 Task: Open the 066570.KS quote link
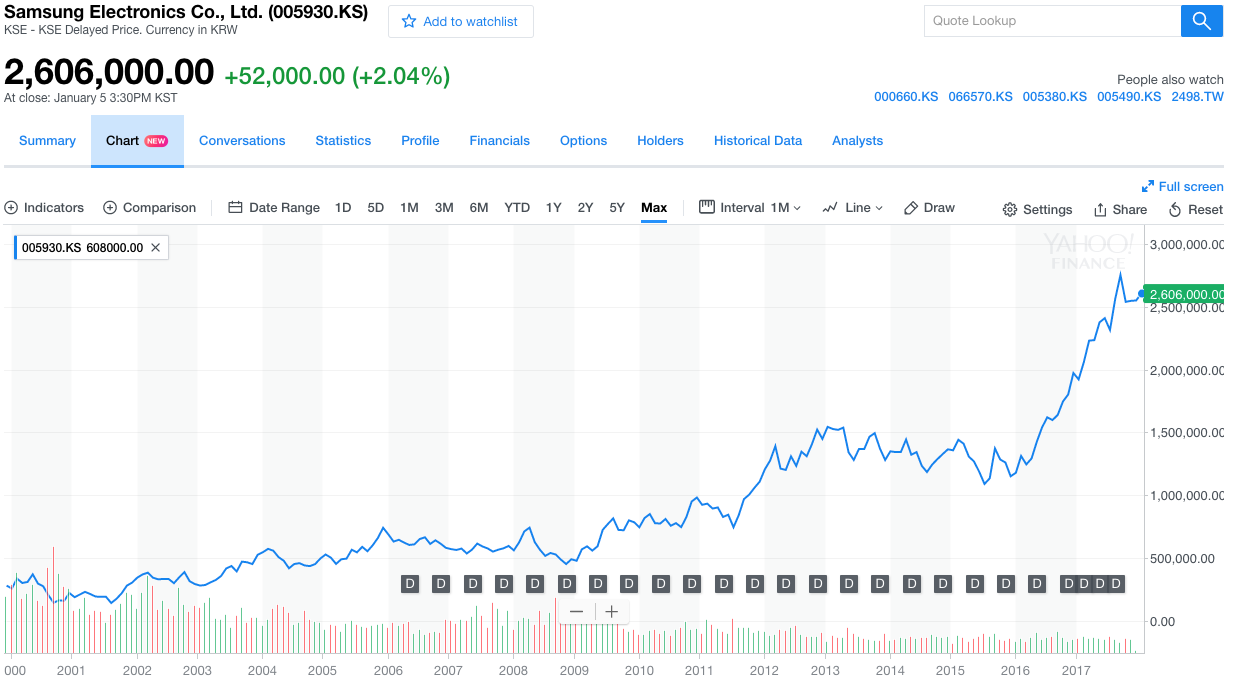(x=980, y=97)
